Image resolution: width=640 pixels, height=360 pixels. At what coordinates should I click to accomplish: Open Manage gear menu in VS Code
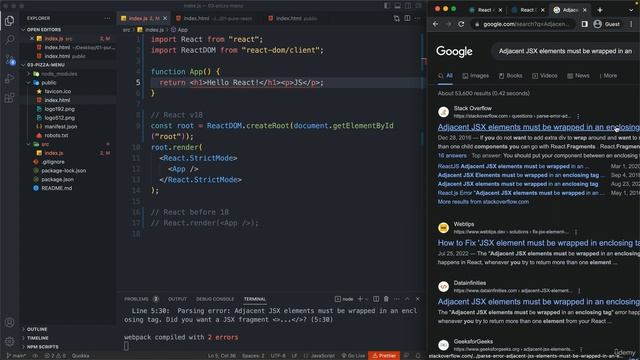[9, 341]
